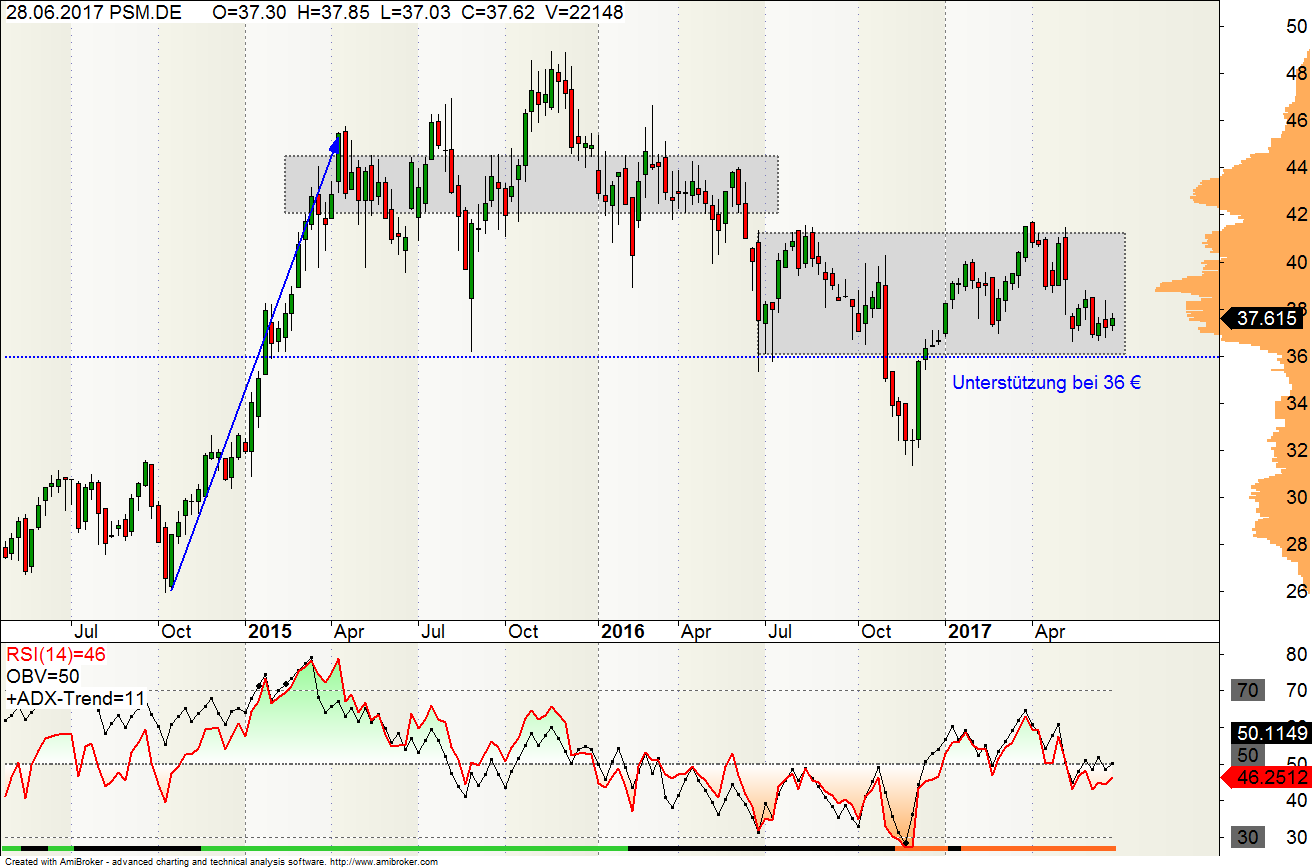Click the red 46.2512 RSI value tag

[1267, 776]
